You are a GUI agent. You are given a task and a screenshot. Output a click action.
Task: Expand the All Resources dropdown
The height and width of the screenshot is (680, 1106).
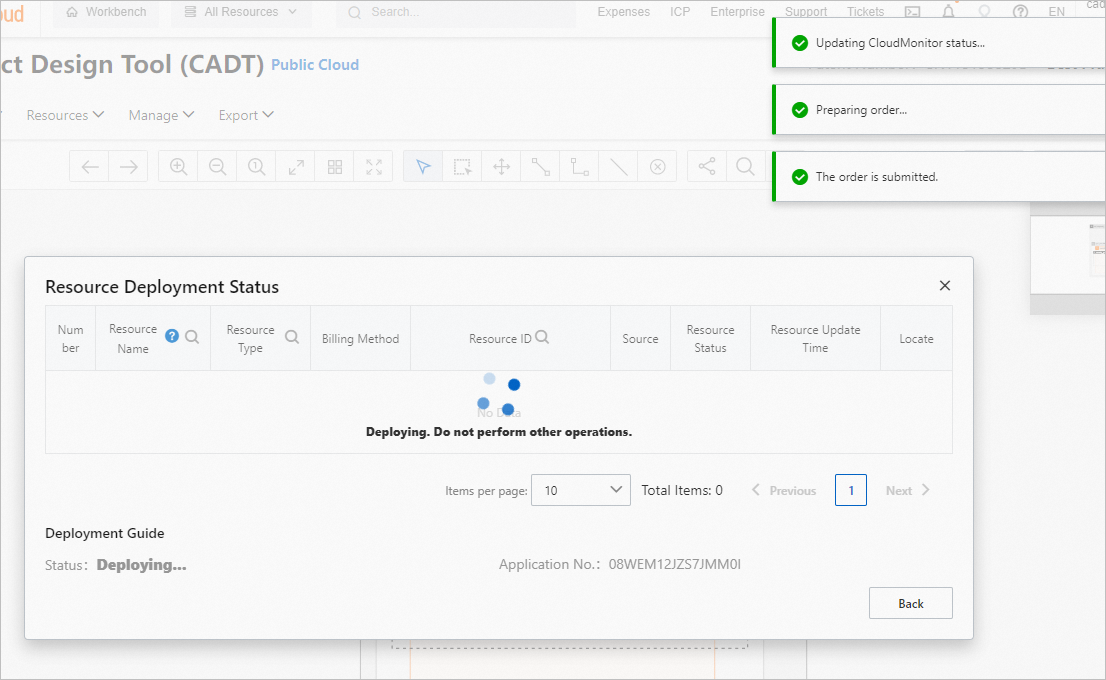click(x=241, y=12)
